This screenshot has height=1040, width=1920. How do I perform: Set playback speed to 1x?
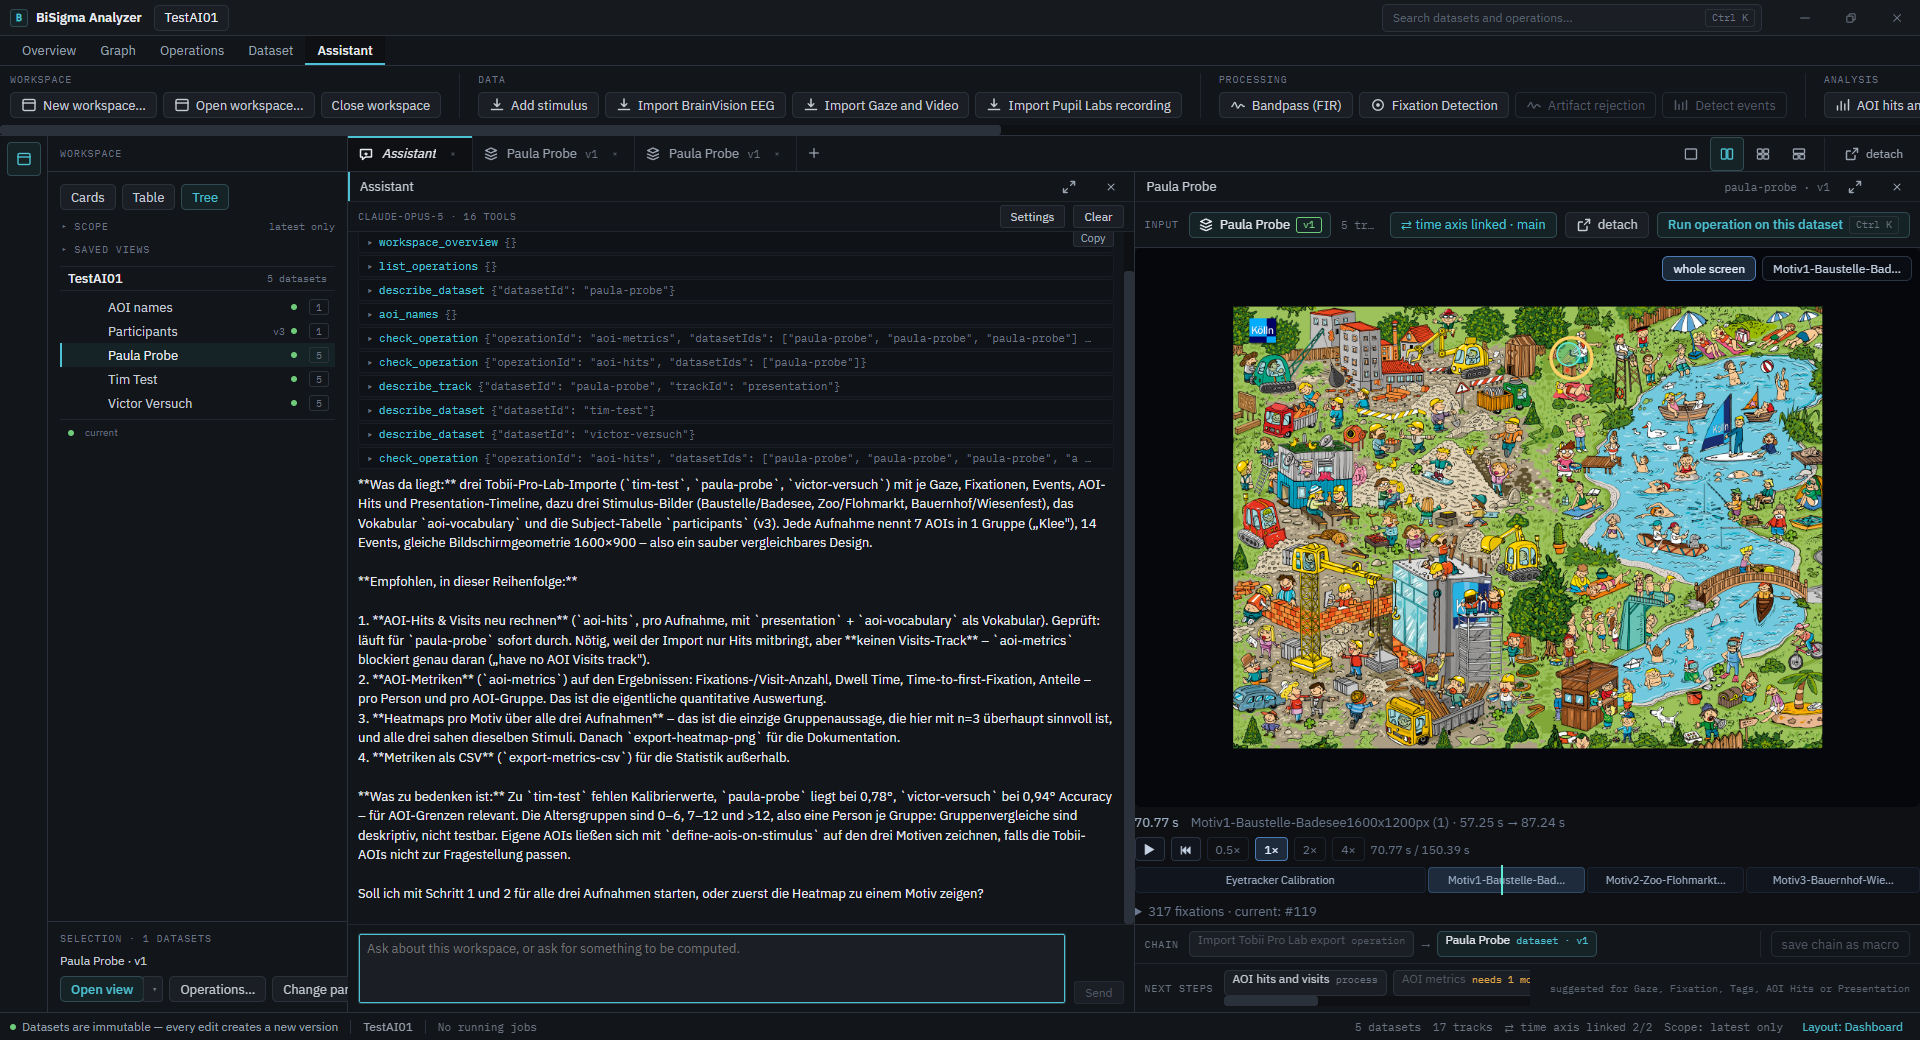tap(1271, 850)
